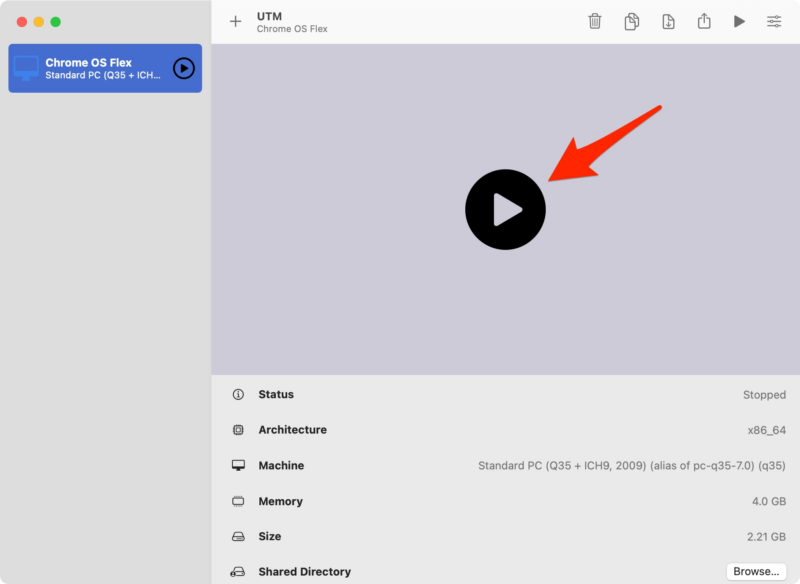The width and height of the screenshot is (800, 584).
Task: Clone the VM using the copy icon
Action: point(632,21)
